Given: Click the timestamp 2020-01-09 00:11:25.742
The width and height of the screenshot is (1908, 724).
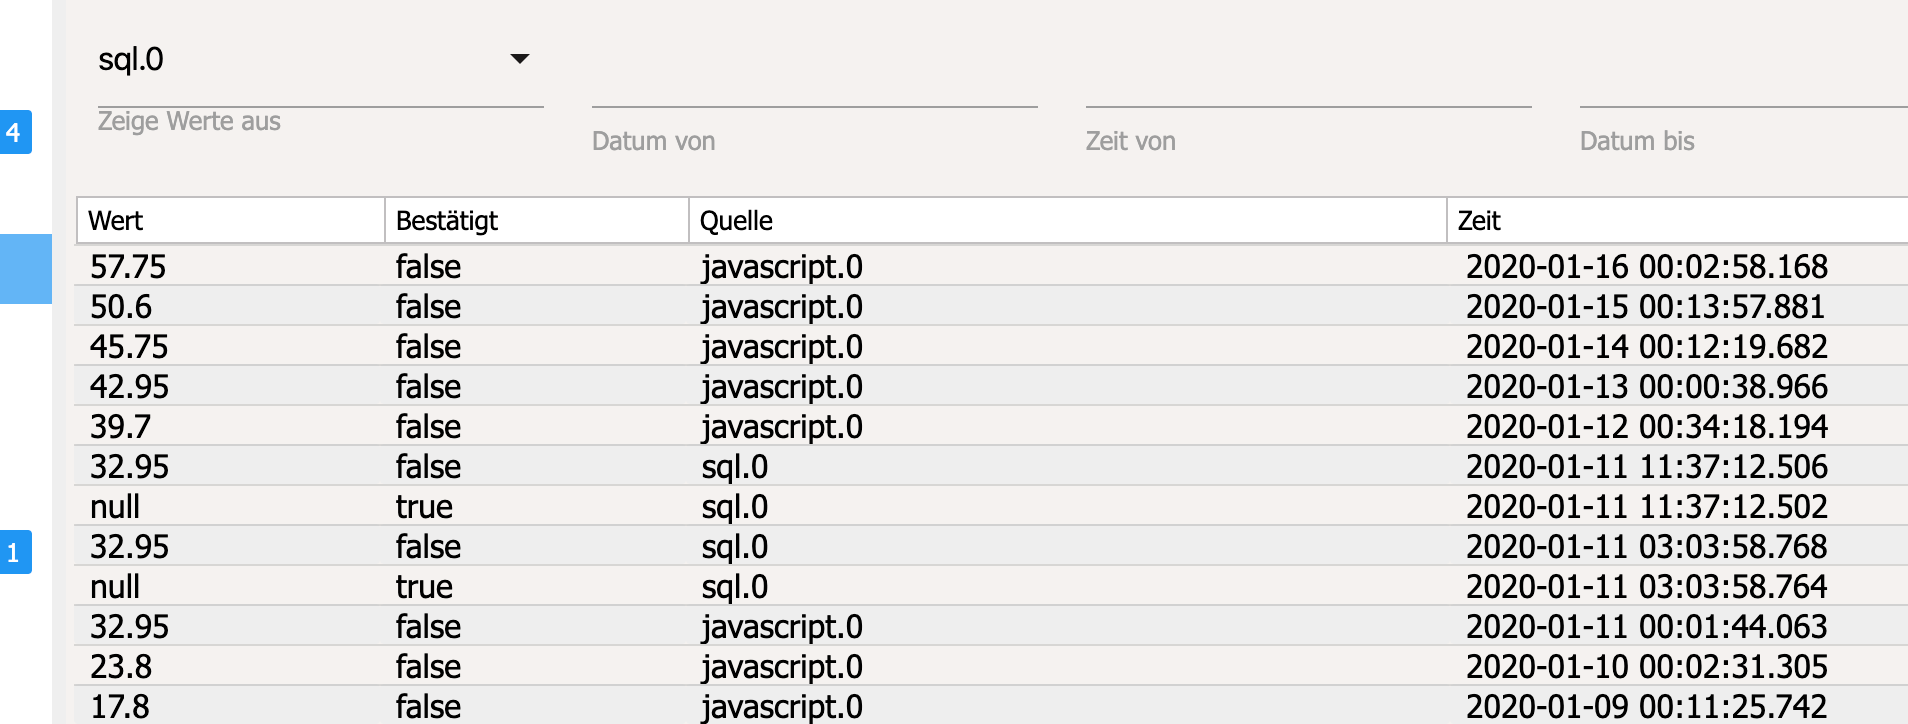Looking at the screenshot, I should (x=1646, y=707).
